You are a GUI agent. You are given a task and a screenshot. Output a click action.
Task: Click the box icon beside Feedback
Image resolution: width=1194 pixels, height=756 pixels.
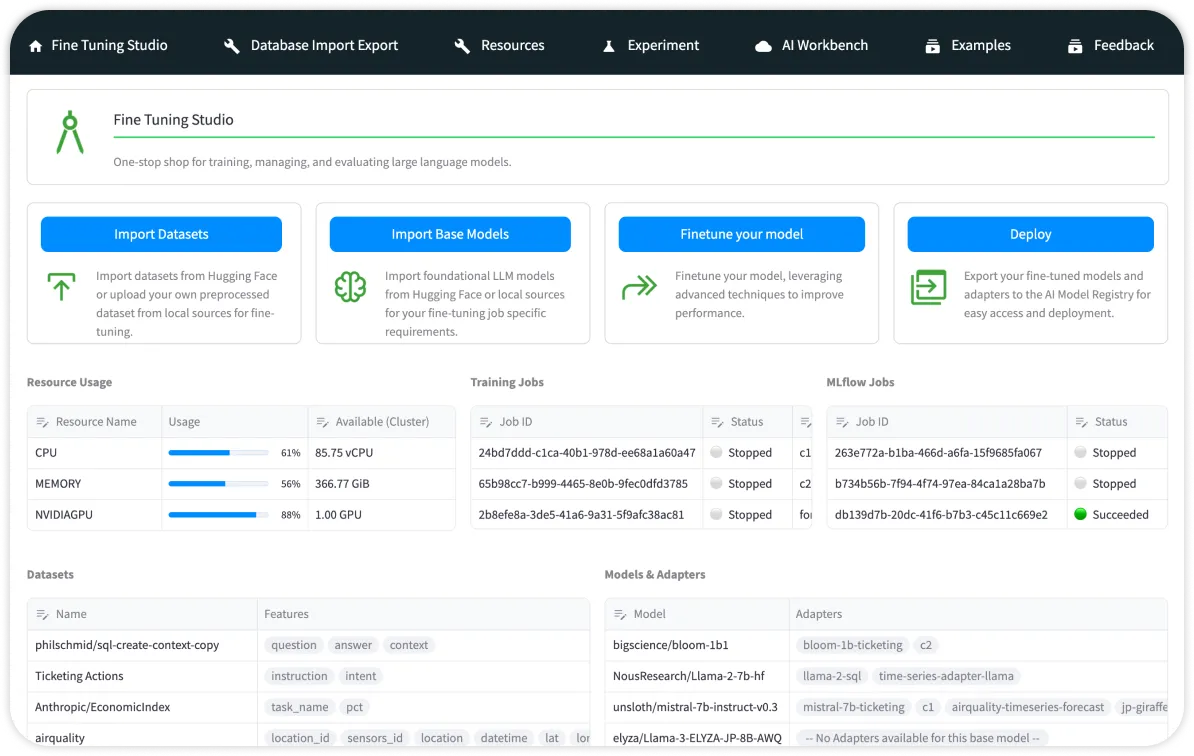pyautogui.click(x=1074, y=46)
